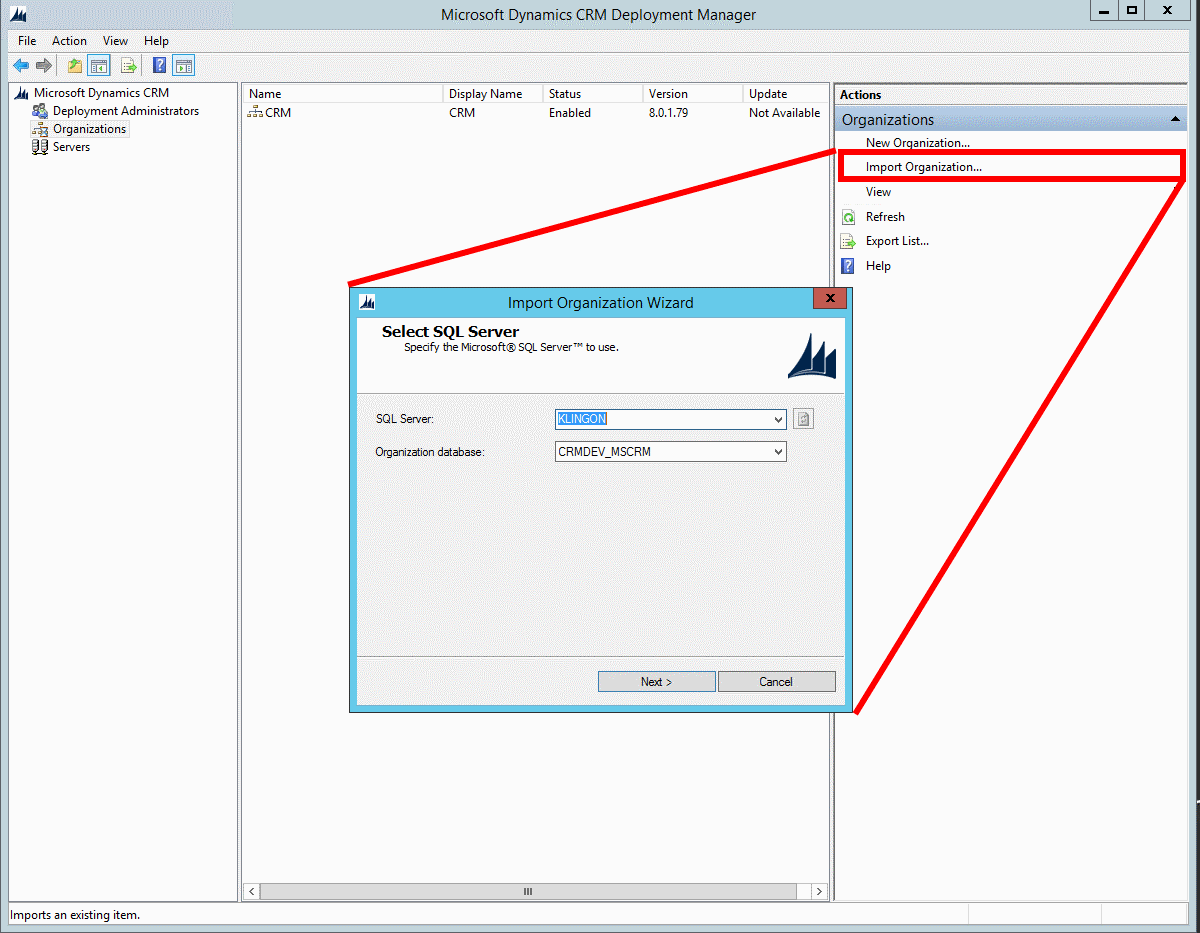Image resolution: width=1200 pixels, height=933 pixels.
Task: Click the horizontal scrollbar right arrow
Action: [x=819, y=891]
